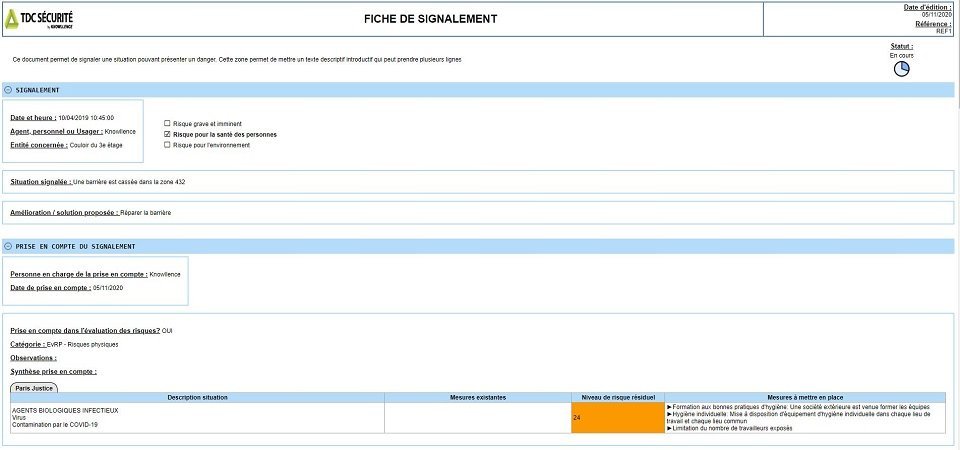Click Personne en charge de la prise en compte

(x=79, y=274)
